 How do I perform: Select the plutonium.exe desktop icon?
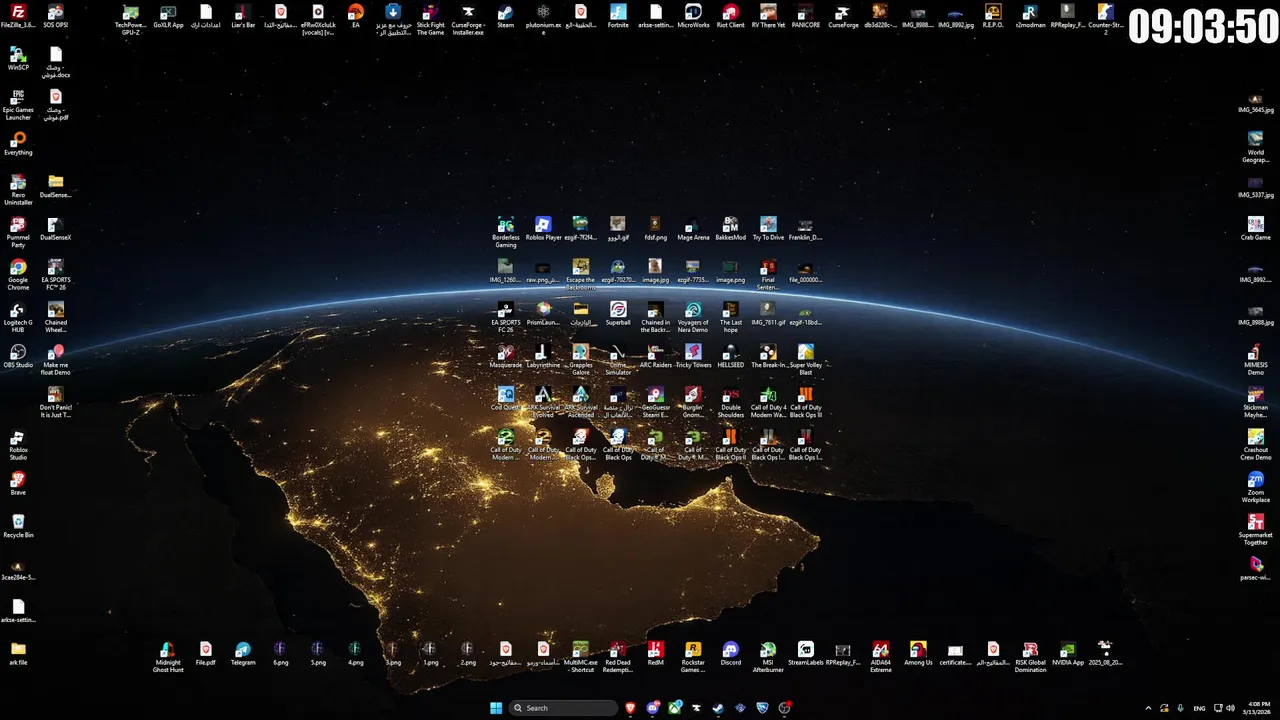point(543,19)
